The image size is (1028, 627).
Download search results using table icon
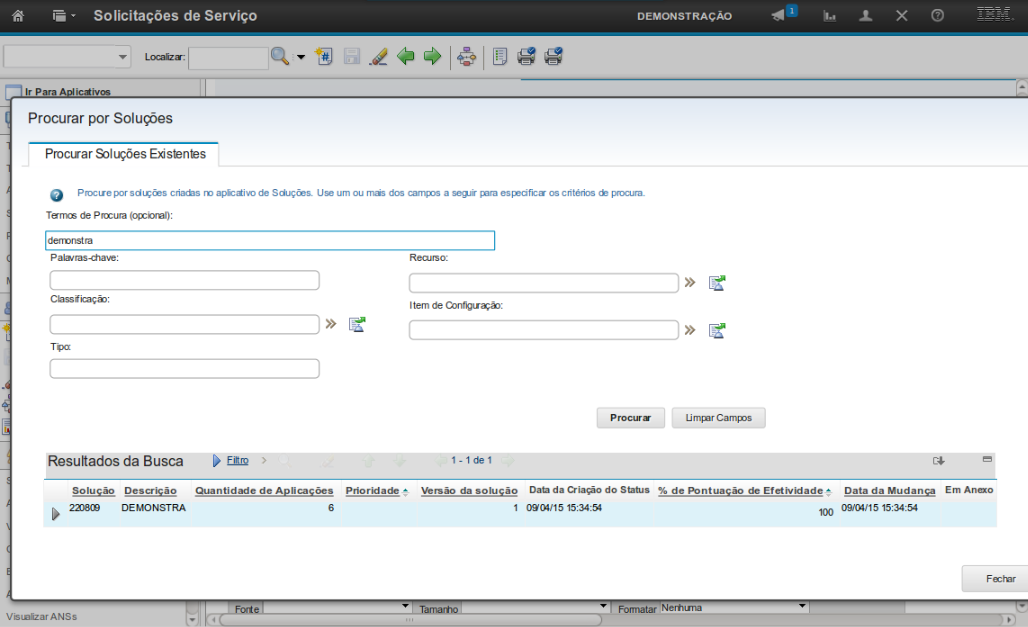938,461
